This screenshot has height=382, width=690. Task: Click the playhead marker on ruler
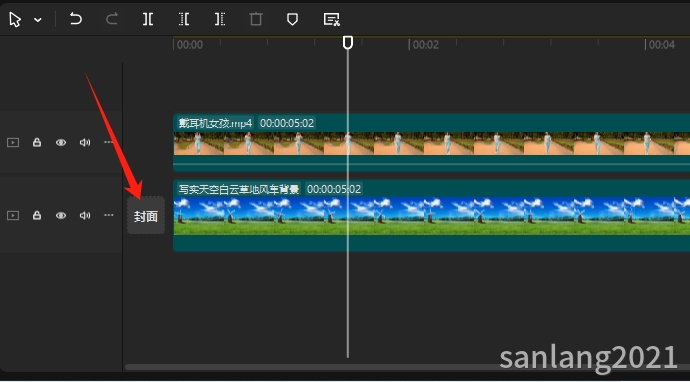[x=348, y=43]
